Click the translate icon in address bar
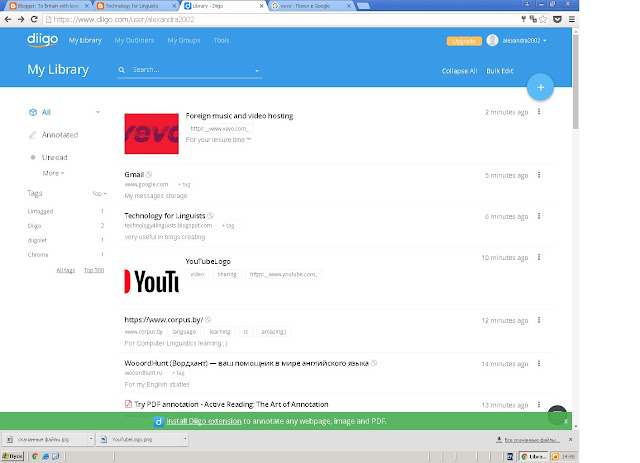Screen dimensions: 640x463 (533, 19)
